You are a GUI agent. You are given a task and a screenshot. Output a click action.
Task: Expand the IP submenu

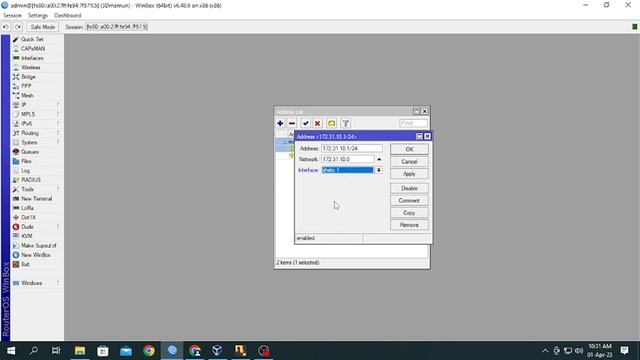24,105
